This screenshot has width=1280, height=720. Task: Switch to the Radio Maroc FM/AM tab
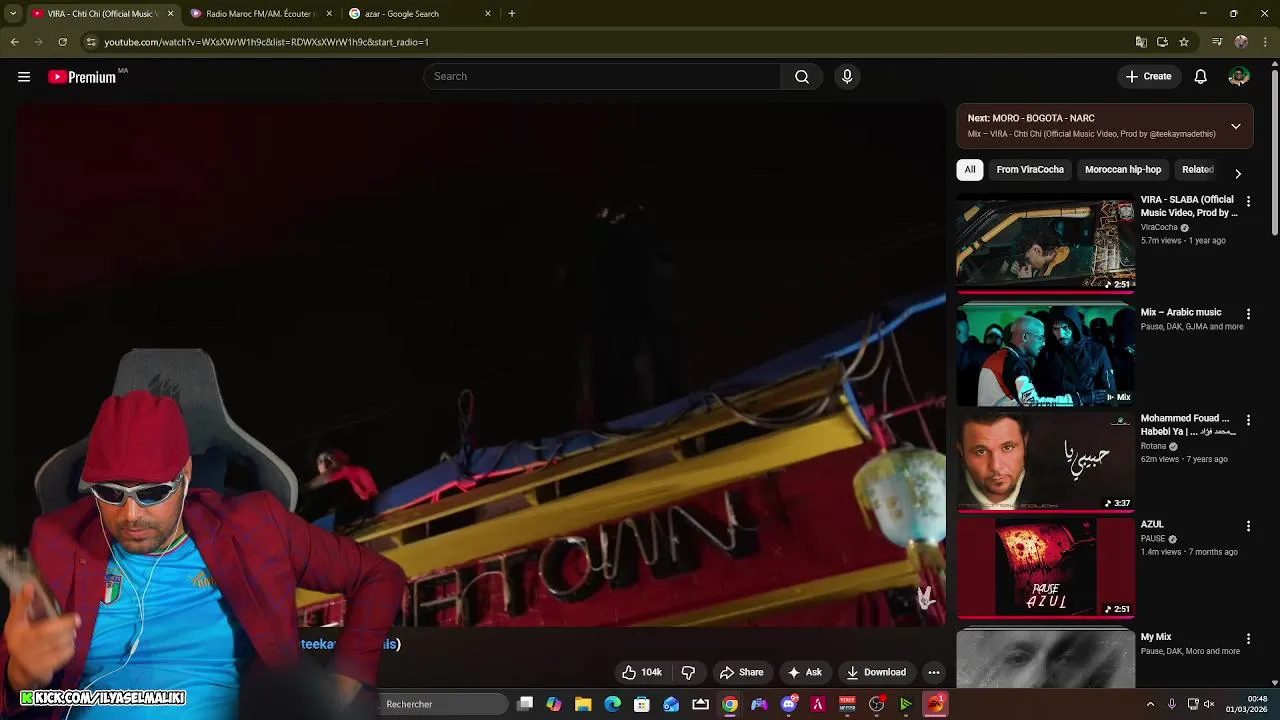coord(260,14)
